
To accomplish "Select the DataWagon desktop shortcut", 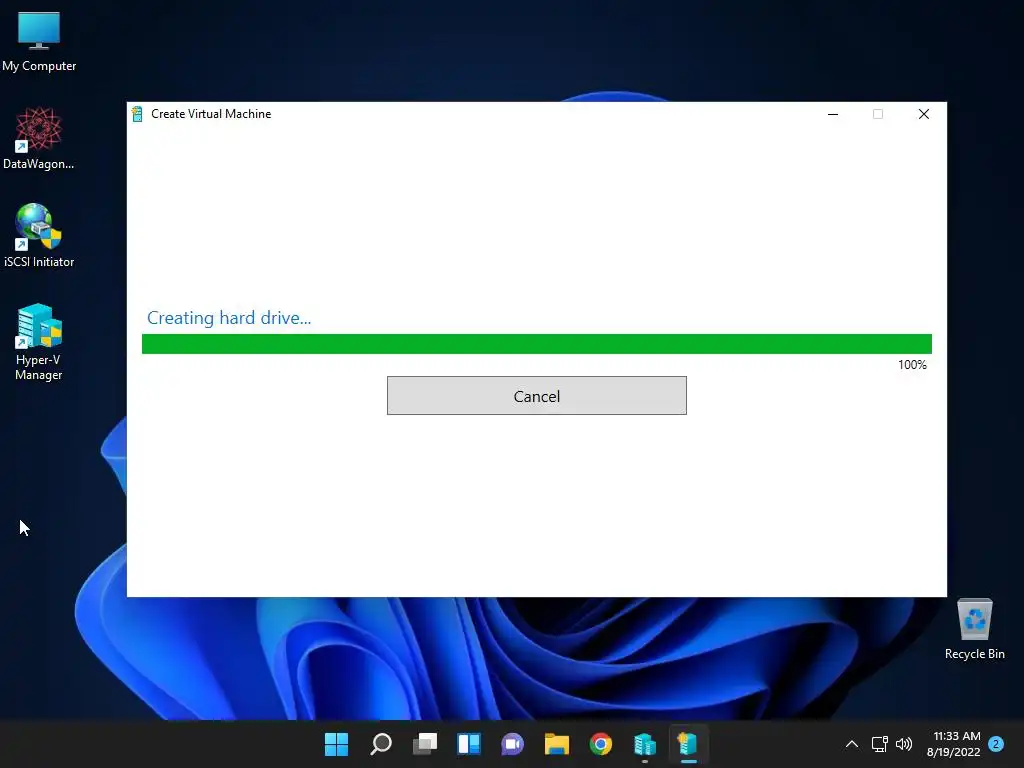I will click(39, 138).
